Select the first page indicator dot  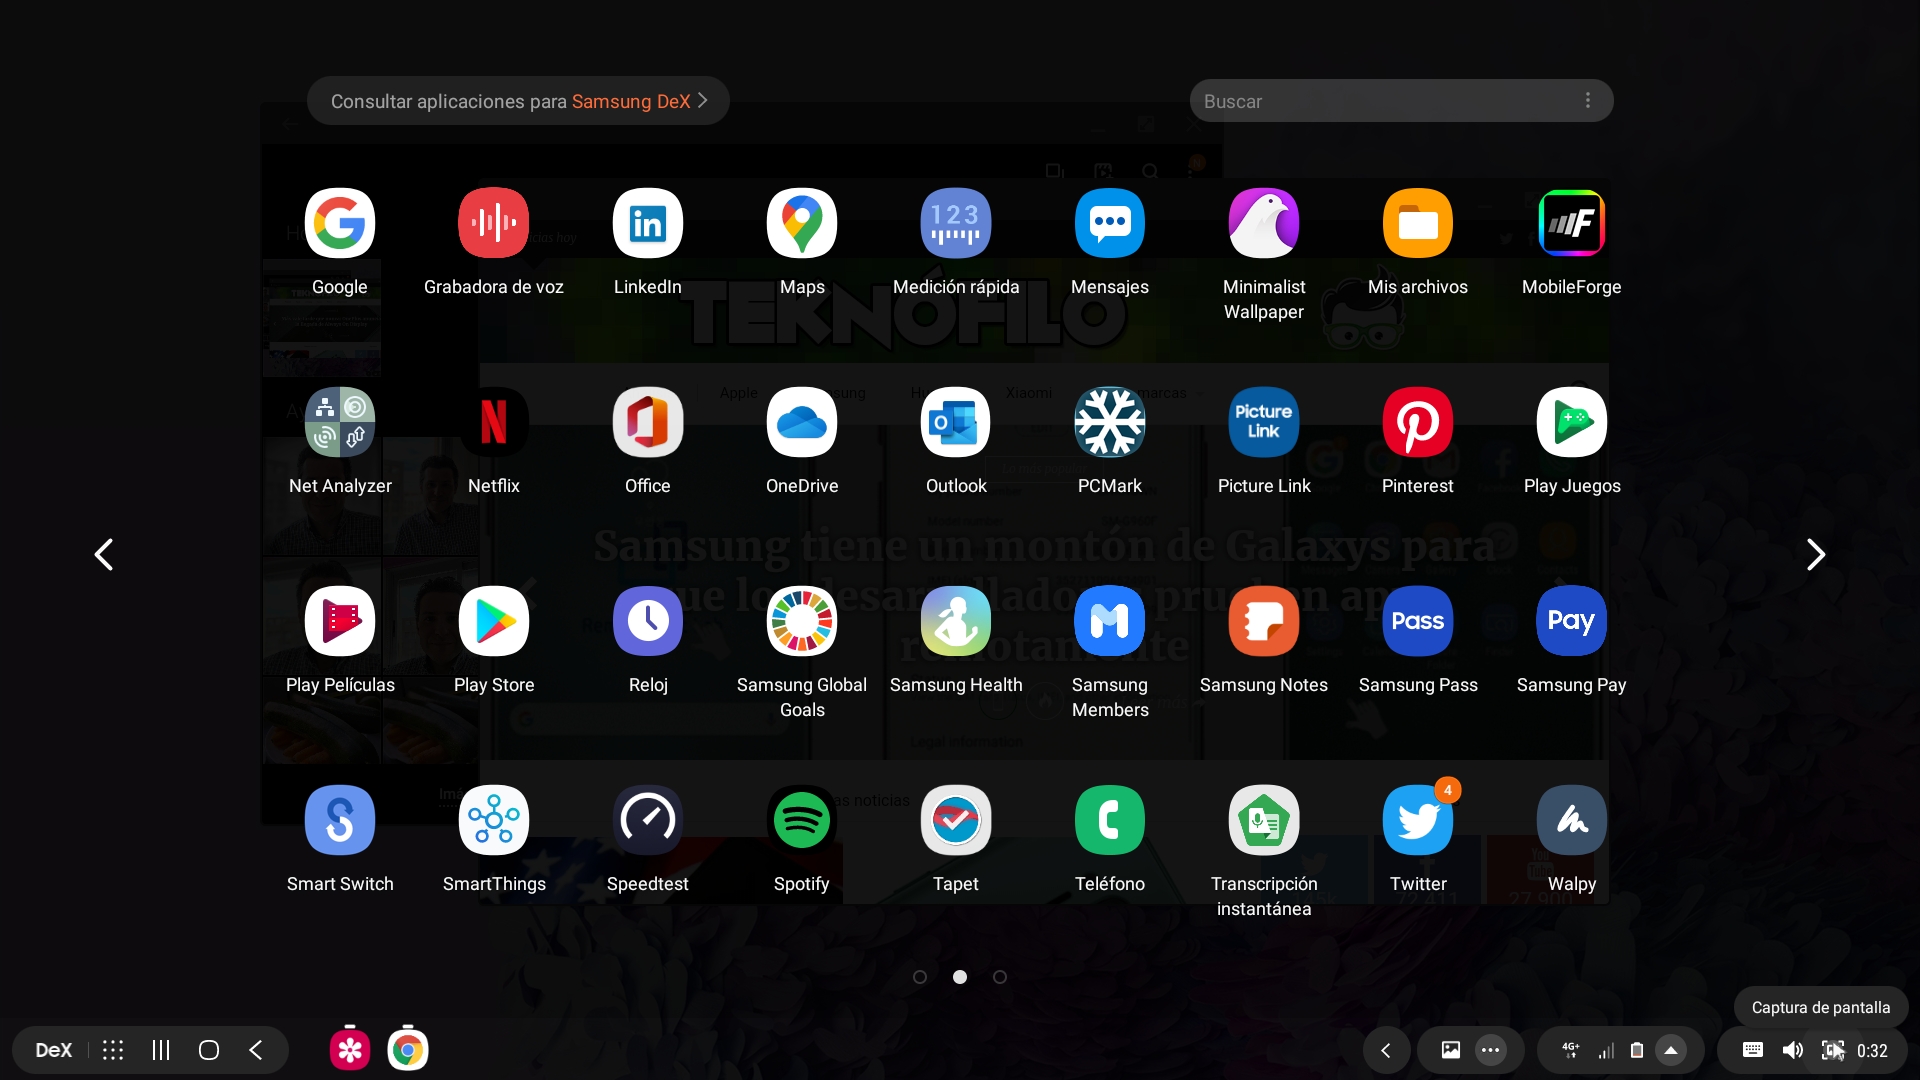tap(920, 977)
